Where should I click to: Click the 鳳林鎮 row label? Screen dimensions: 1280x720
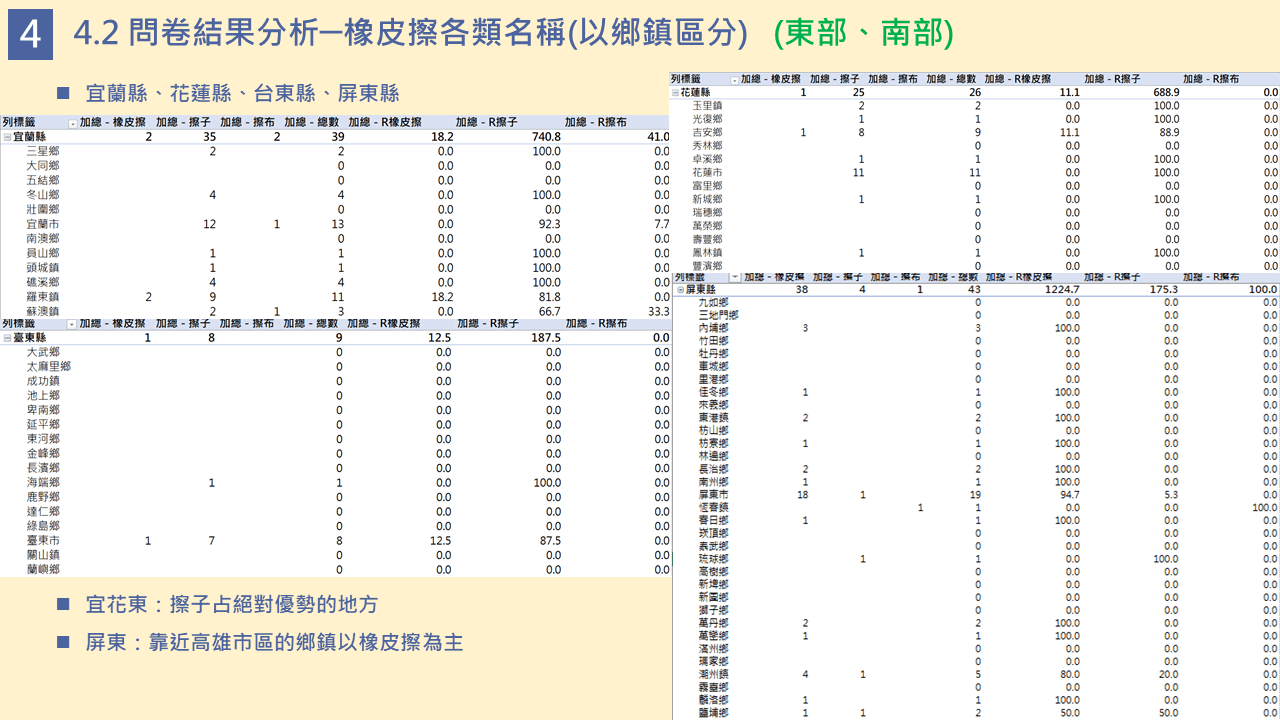(707, 253)
